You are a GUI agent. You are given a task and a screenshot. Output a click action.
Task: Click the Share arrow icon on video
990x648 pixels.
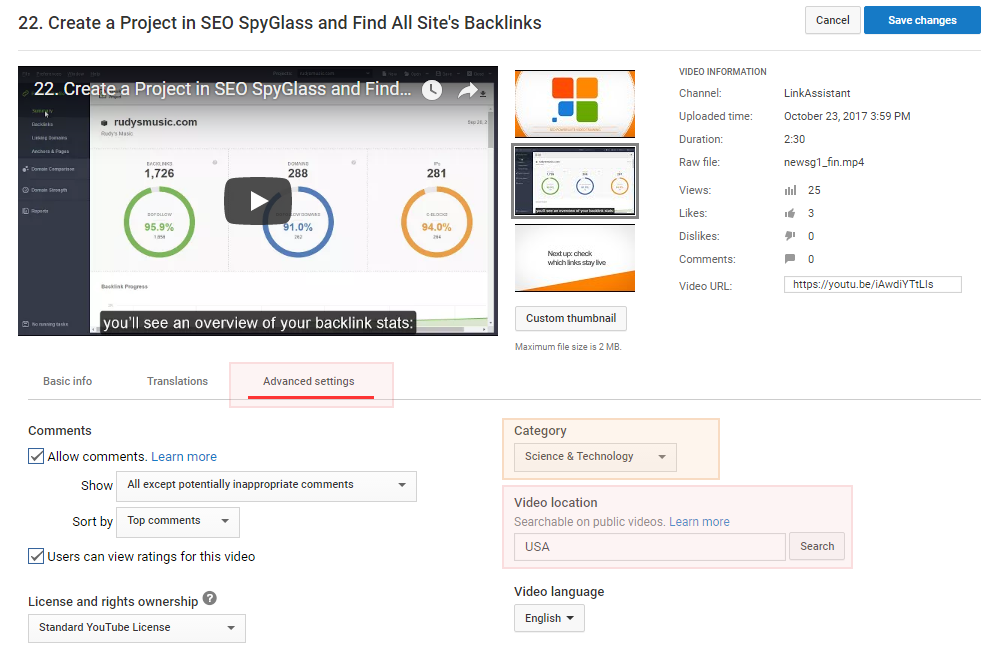[x=468, y=90]
